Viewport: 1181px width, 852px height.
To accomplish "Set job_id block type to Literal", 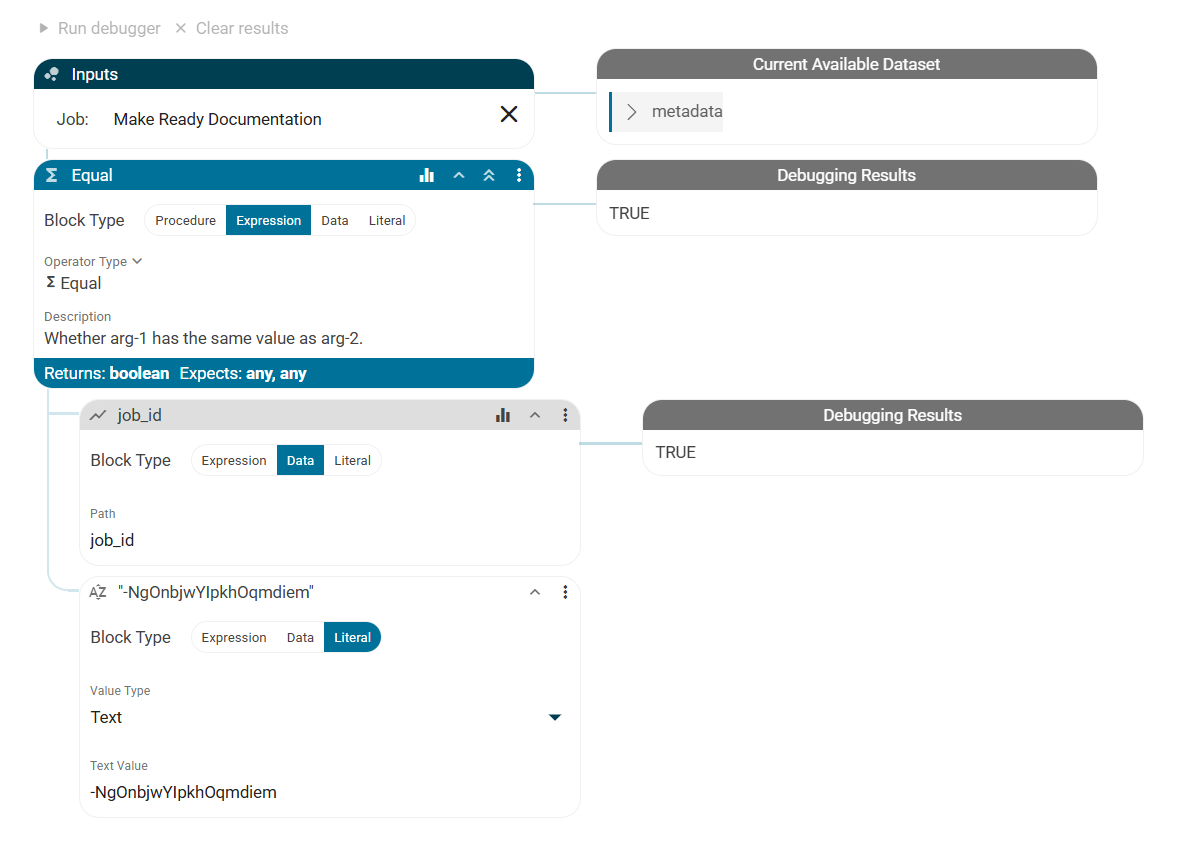I will pos(352,460).
